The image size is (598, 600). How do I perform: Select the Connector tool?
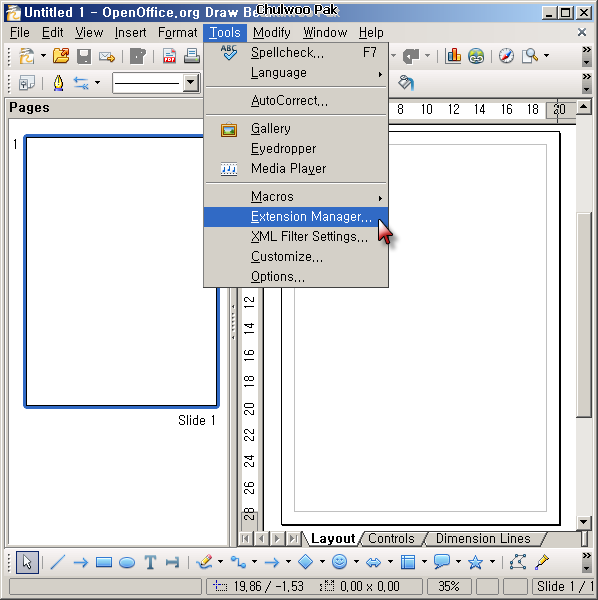238,562
